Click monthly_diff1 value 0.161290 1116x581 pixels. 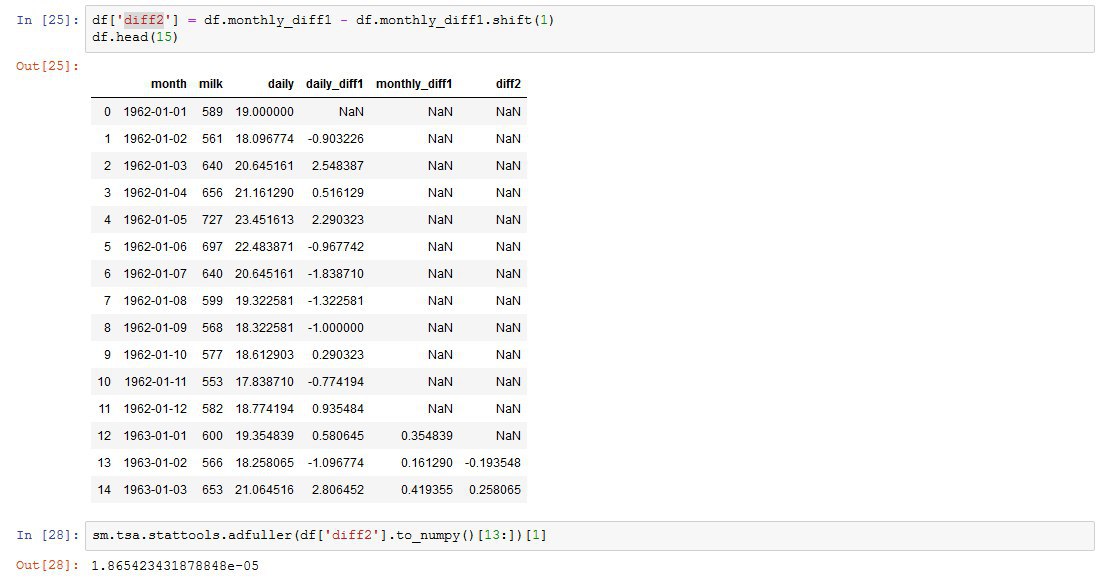point(427,464)
